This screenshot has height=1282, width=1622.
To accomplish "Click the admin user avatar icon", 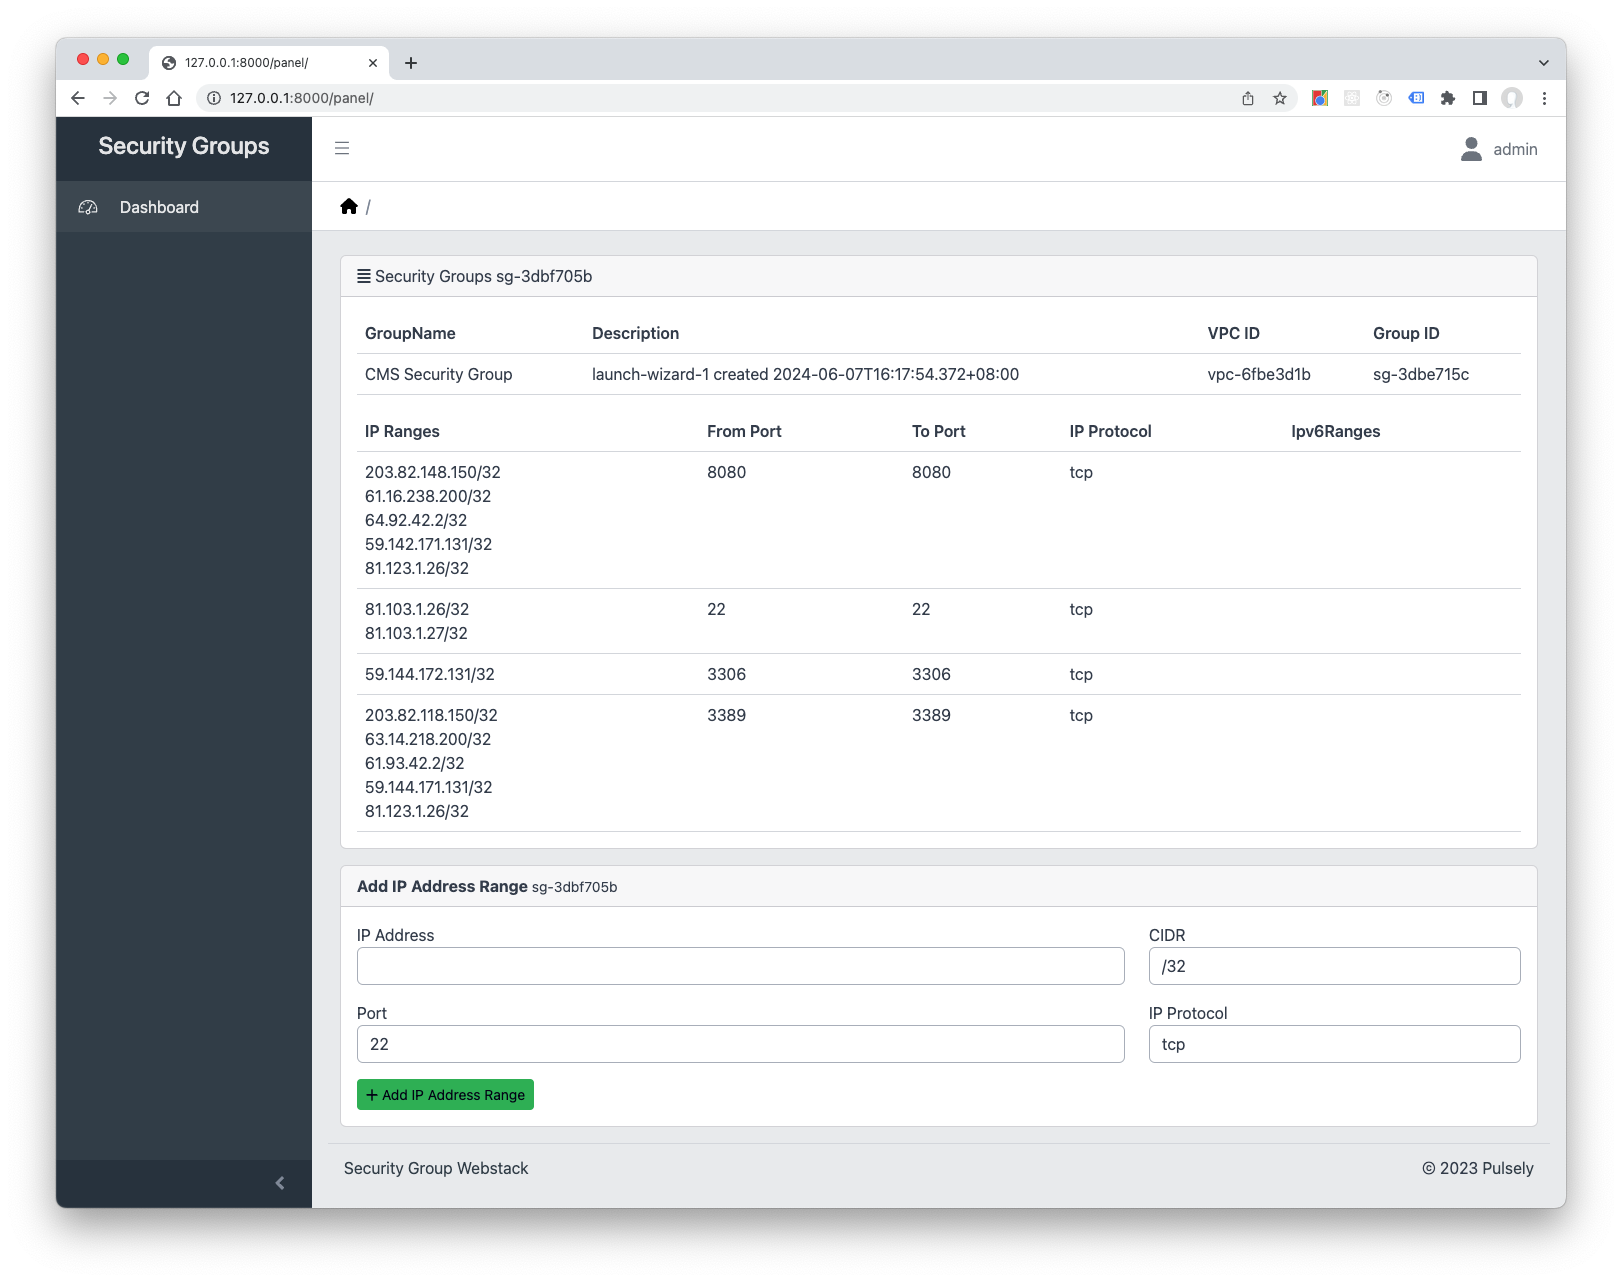I will [1470, 148].
